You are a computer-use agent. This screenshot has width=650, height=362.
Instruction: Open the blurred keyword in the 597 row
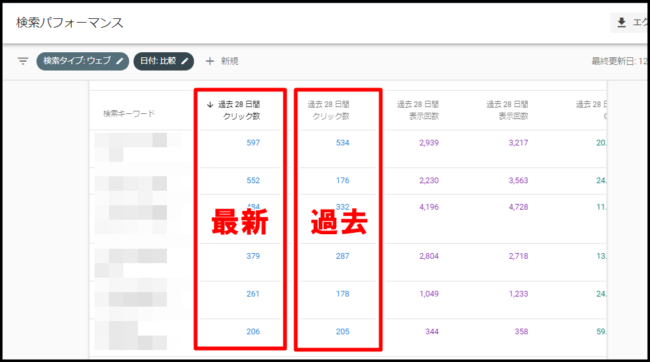[138, 147]
